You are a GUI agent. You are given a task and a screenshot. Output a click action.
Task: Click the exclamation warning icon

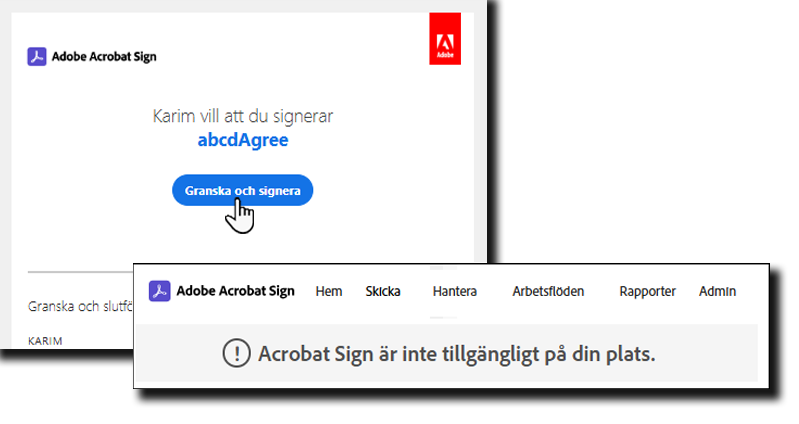click(235, 354)
